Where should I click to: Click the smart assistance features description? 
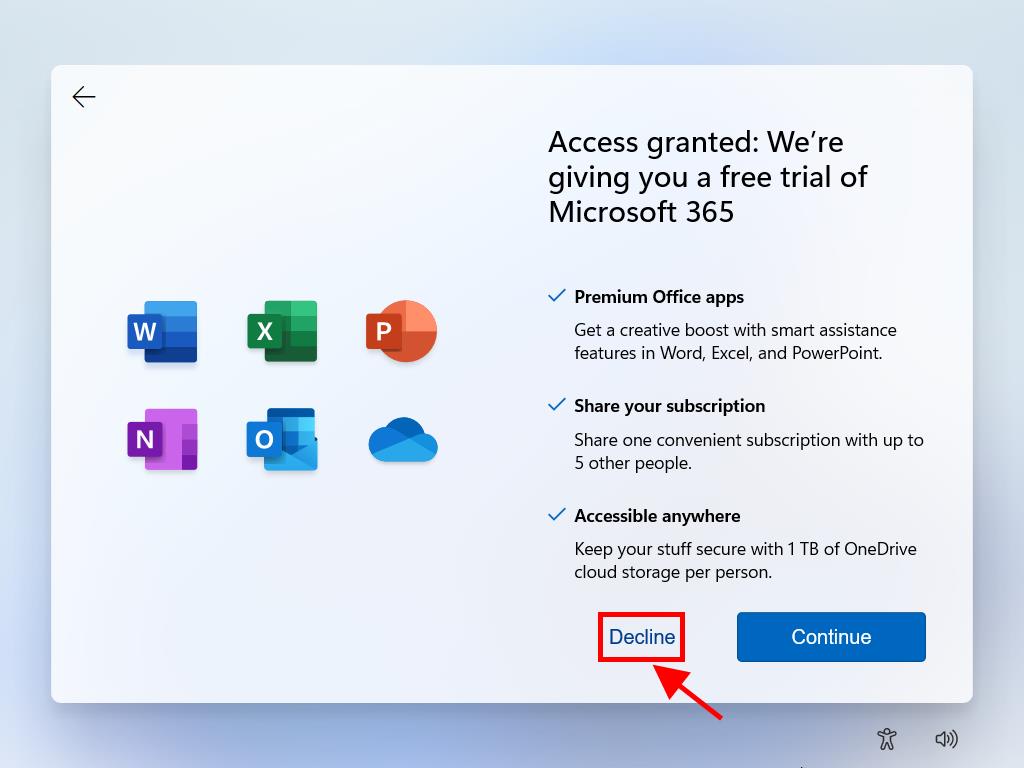click(x=734, y=341)
